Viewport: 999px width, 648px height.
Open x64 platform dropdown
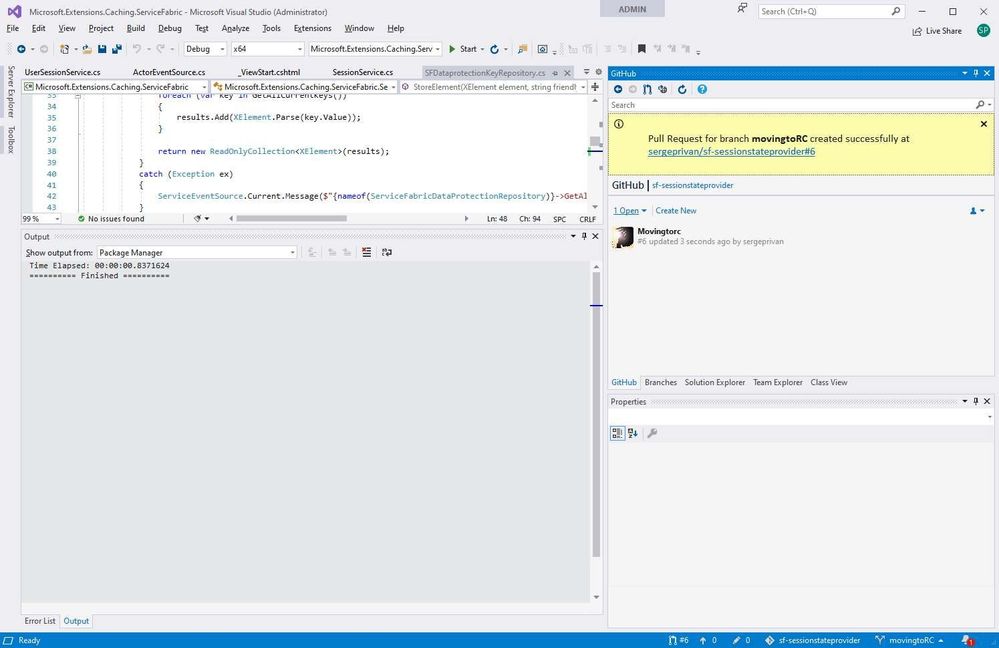[267, 49]
